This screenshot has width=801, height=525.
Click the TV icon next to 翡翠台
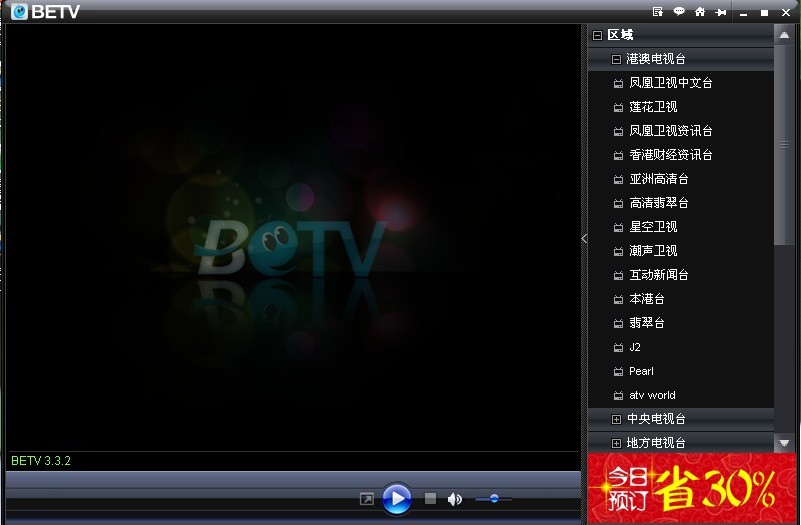coord(618,324)
